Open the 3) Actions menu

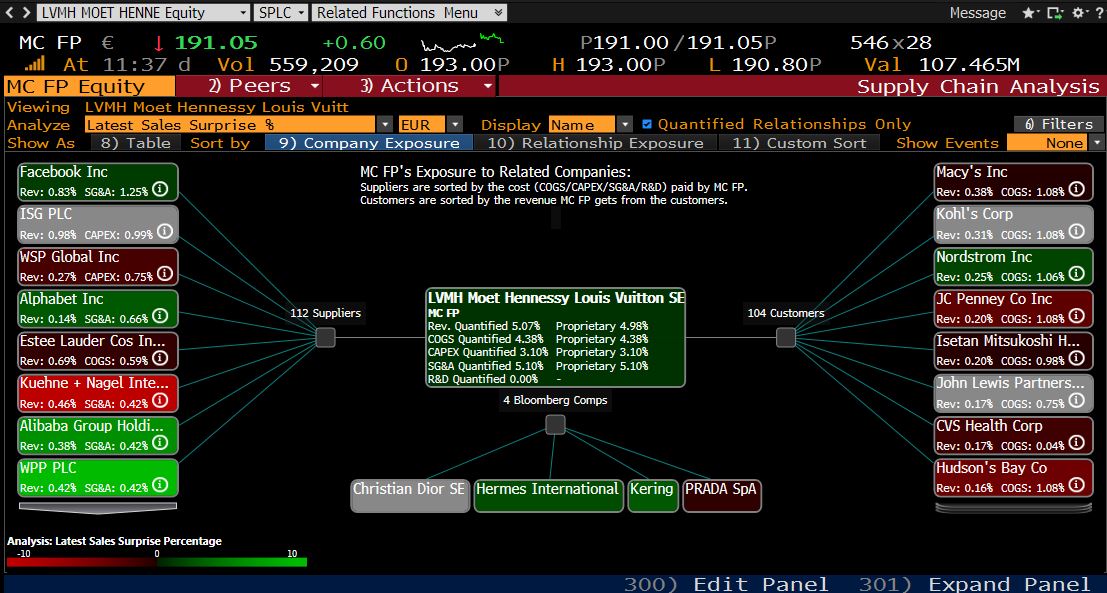click(x=426, y=86)
